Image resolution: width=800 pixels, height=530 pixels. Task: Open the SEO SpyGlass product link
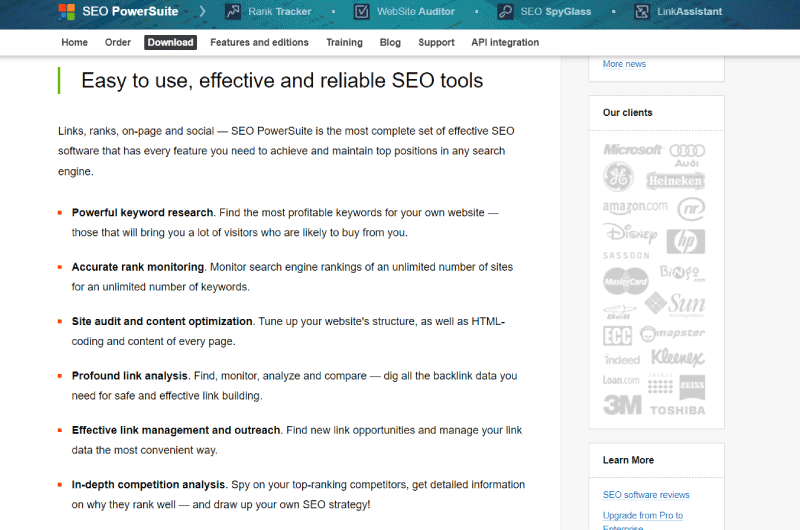pos(556,11)
